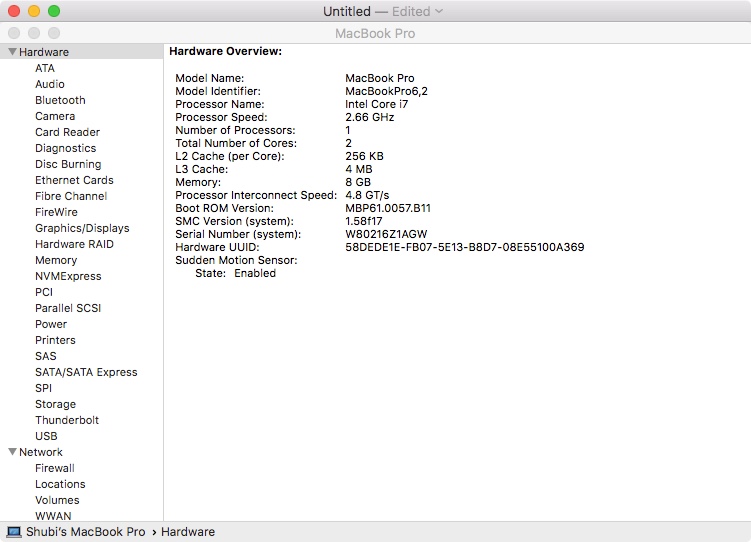The height and width of the screenshot is (542, 751).
Task: Click the Intel Core i7 value
Action: 376,104
